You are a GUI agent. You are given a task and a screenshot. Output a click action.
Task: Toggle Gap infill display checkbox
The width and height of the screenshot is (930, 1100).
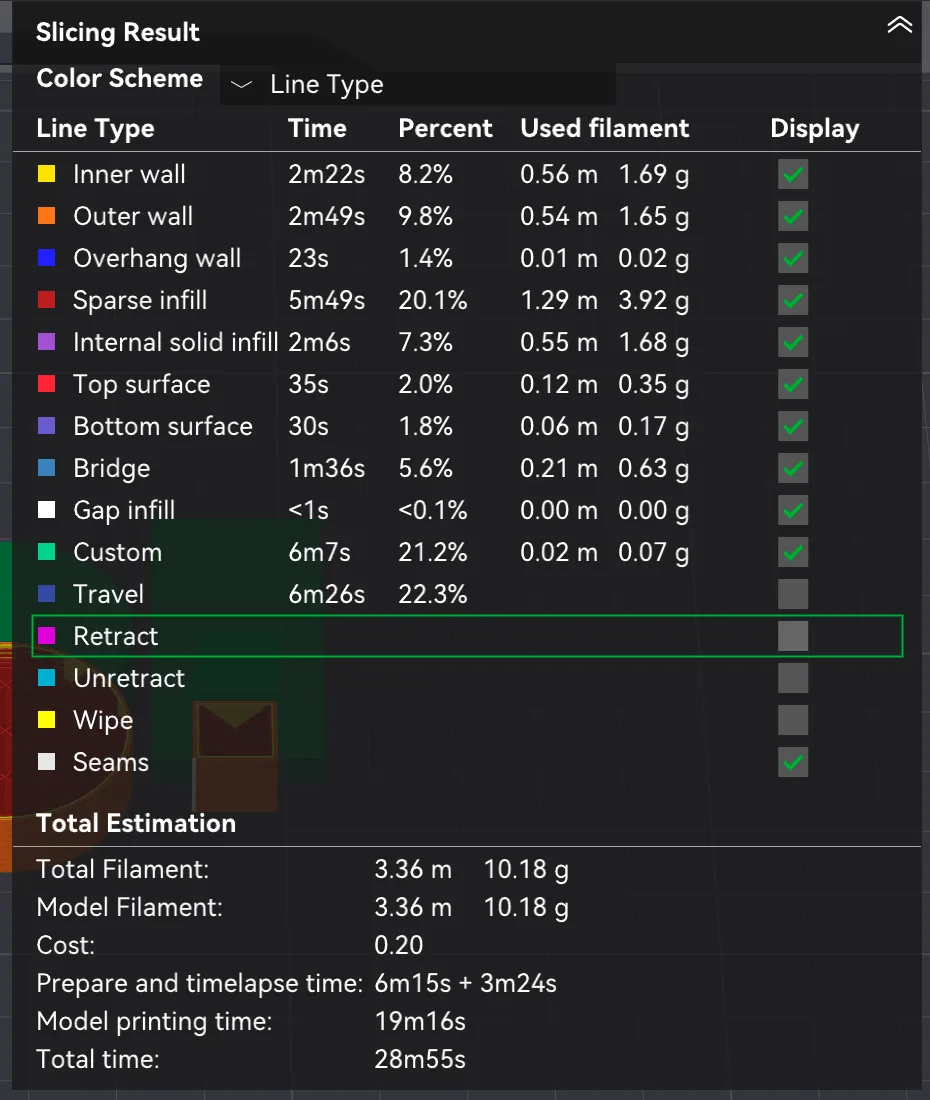point(793,510)
